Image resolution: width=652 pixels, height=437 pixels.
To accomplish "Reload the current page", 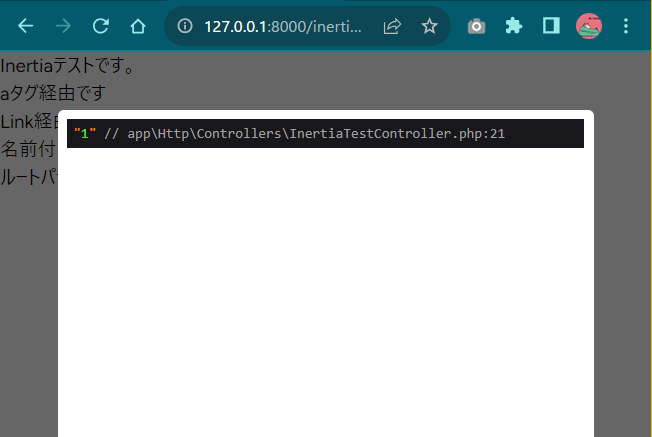I will coord(101,26).
